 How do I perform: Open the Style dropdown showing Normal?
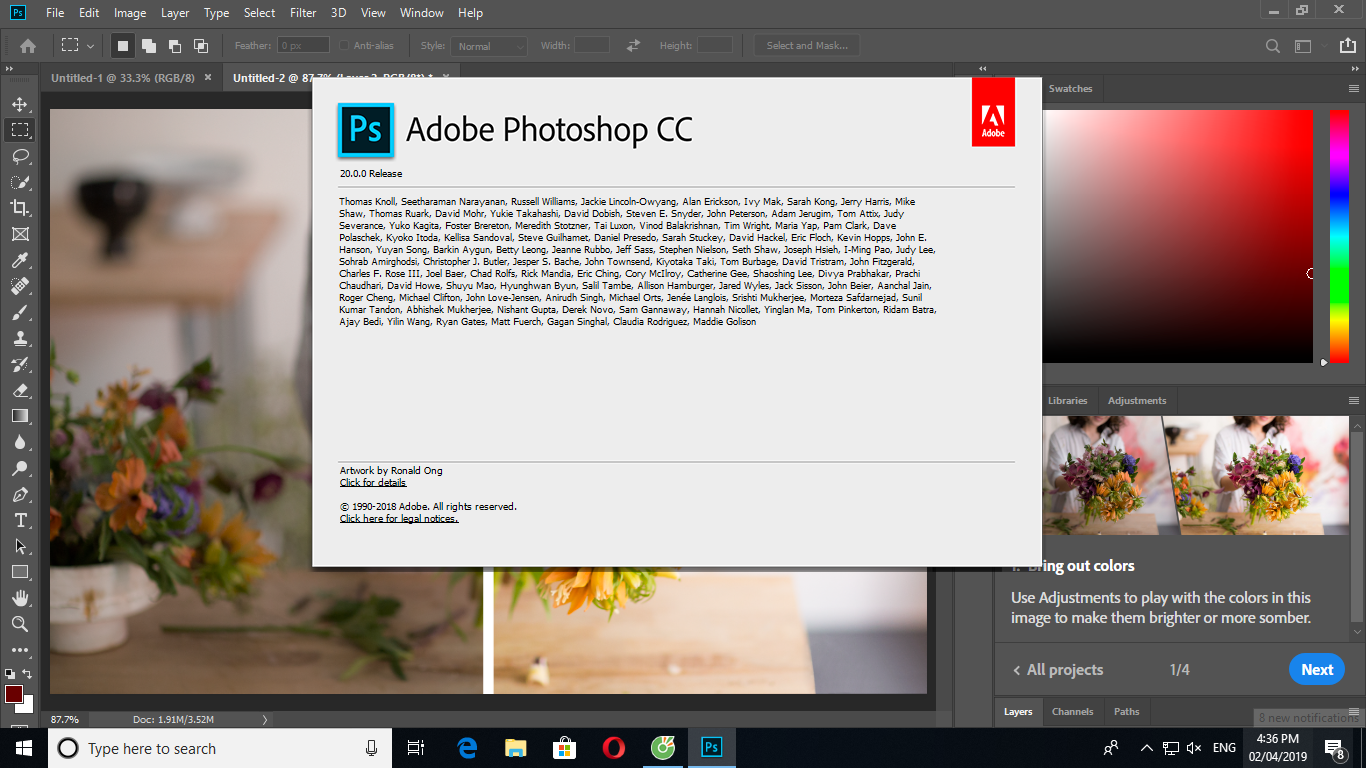(x=488, y=46)
